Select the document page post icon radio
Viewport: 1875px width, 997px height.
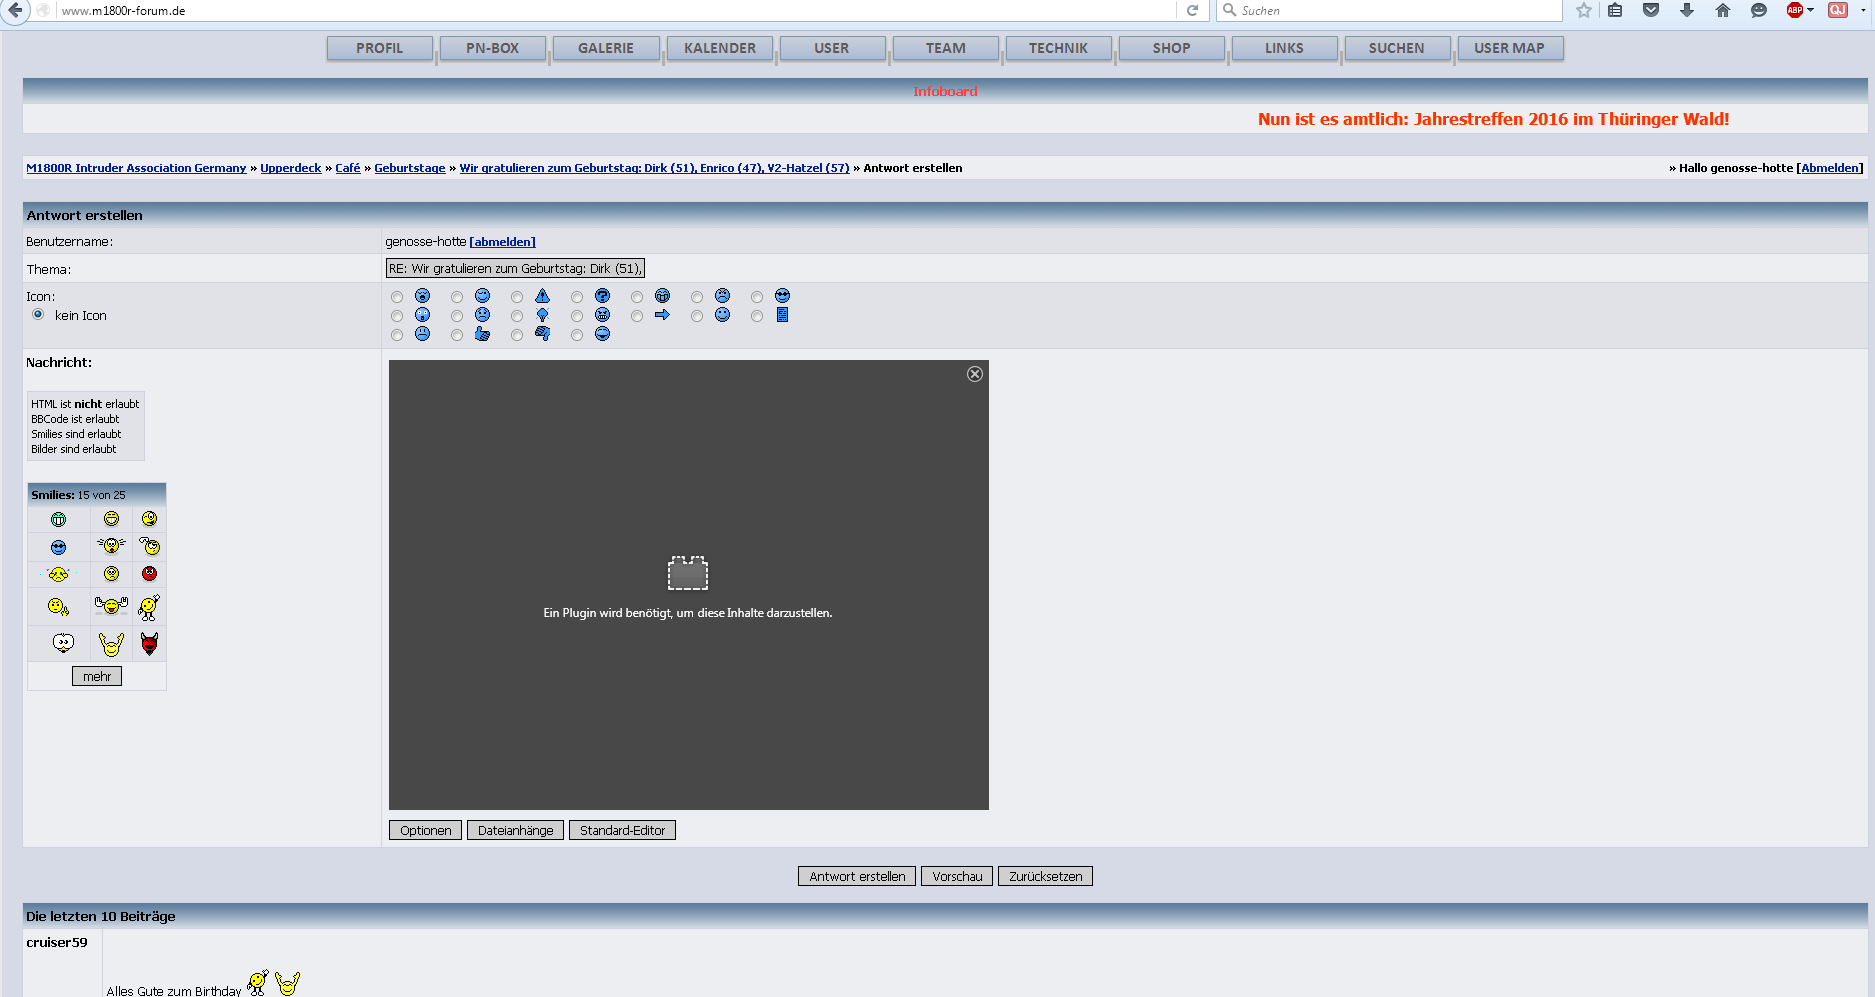click(x=757, y=316)
